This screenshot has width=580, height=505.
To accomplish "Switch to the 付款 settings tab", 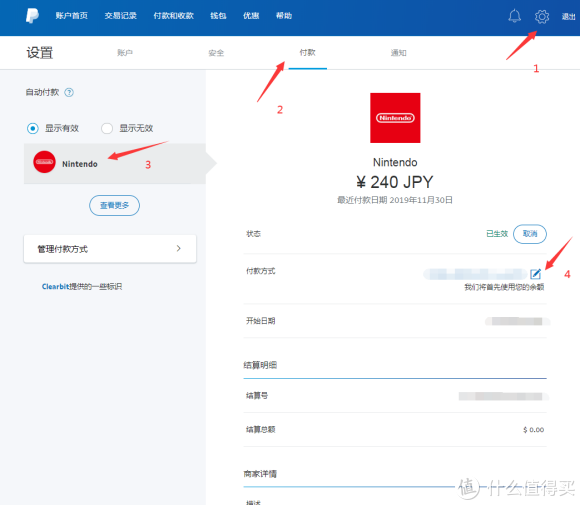I will pos(307,53).
